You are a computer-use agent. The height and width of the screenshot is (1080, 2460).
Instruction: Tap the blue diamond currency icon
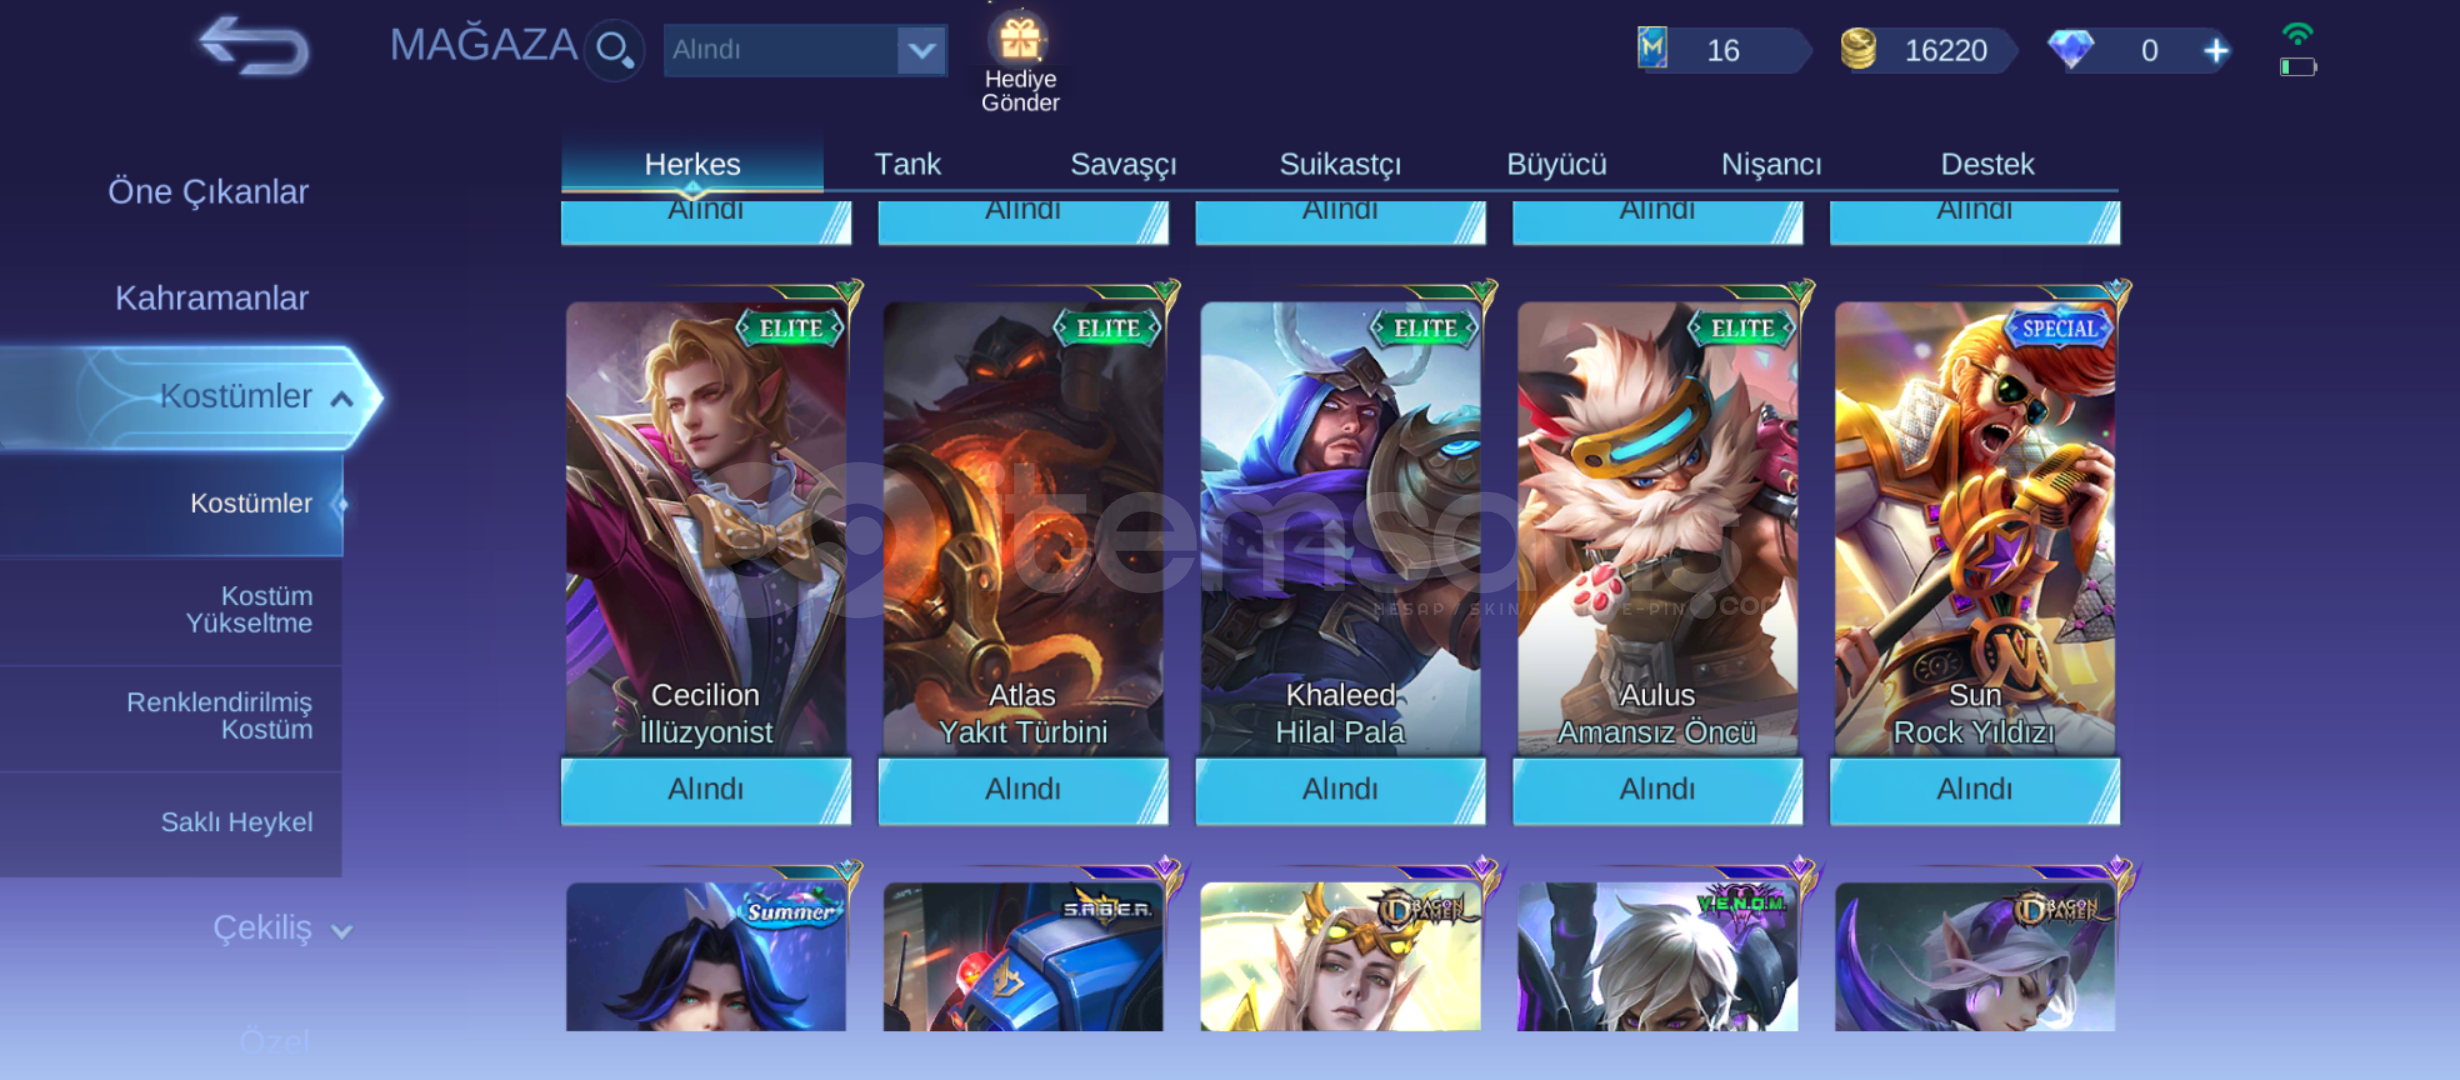tap(2070, 48)
